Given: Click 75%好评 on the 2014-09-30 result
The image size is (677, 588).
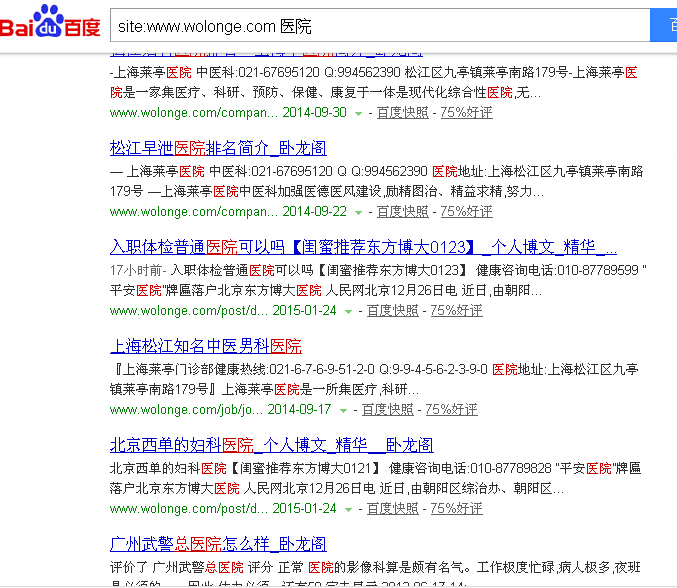Looking at the screenshot, I should pyautogui.click(x=466, y=113).
